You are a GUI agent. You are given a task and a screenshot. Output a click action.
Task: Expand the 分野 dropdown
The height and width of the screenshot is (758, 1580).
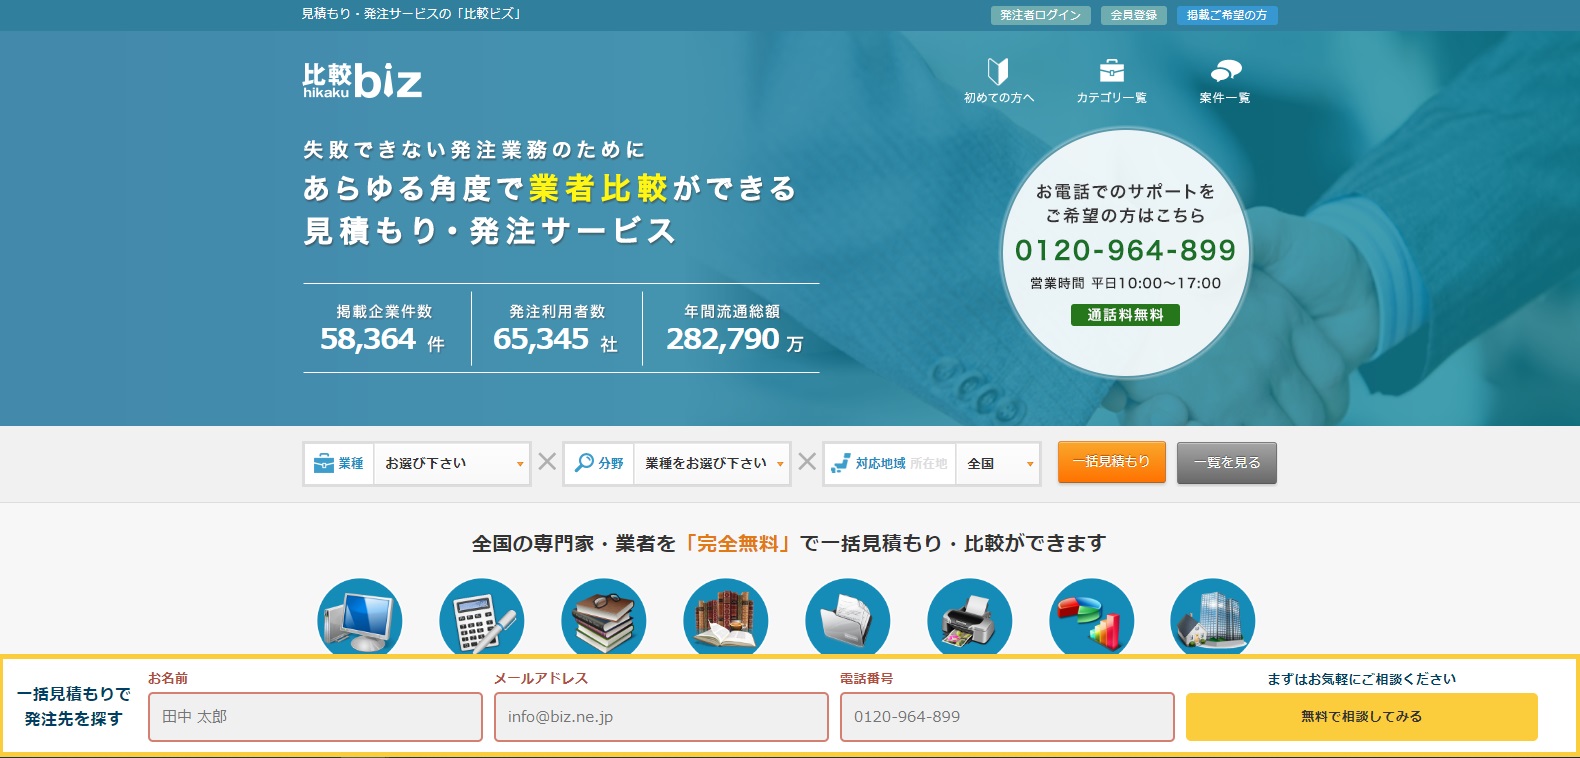(x=711, y=464)
